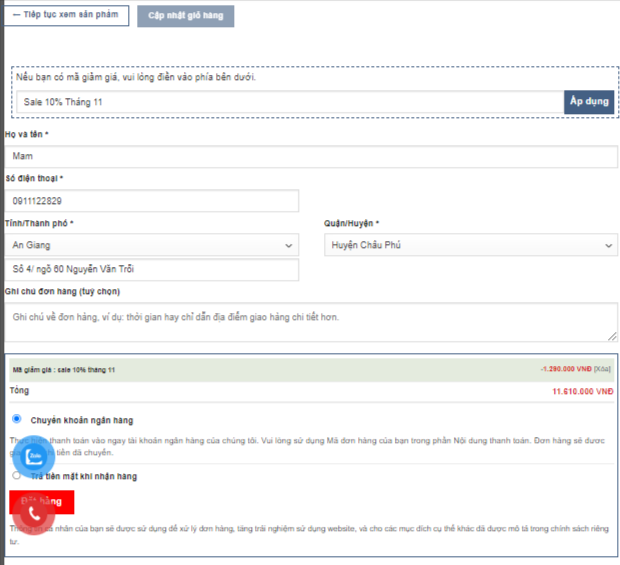Viewport: 620px width, 565px height.
Task: Expand the Quận/Huyện dropdown
Action: [470, 245]
